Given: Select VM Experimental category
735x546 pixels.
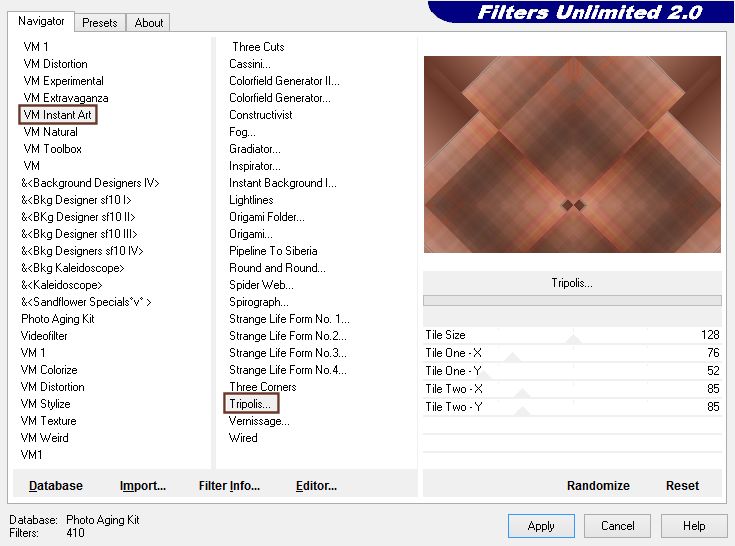Looking at the screenshot, I should (x=63, y=81).
